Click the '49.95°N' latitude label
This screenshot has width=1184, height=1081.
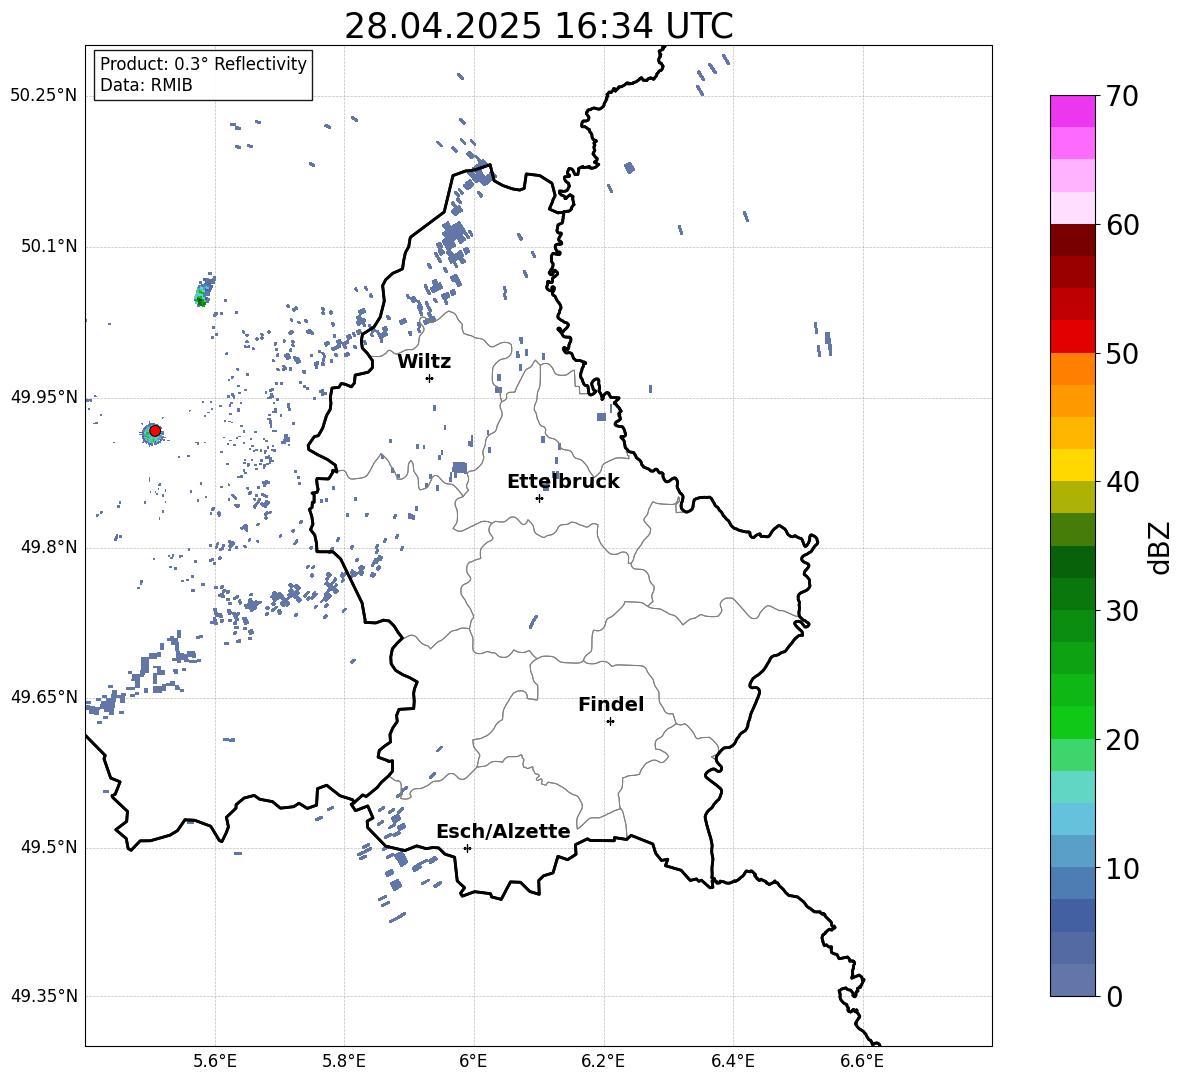[44, 397]
